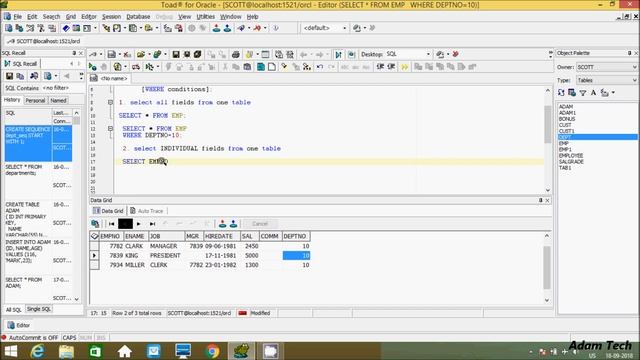Click the yellow double-arrow icon in editor toolbar
The height and width of the screenshot is (360, 640).
(x=404, y=67)
